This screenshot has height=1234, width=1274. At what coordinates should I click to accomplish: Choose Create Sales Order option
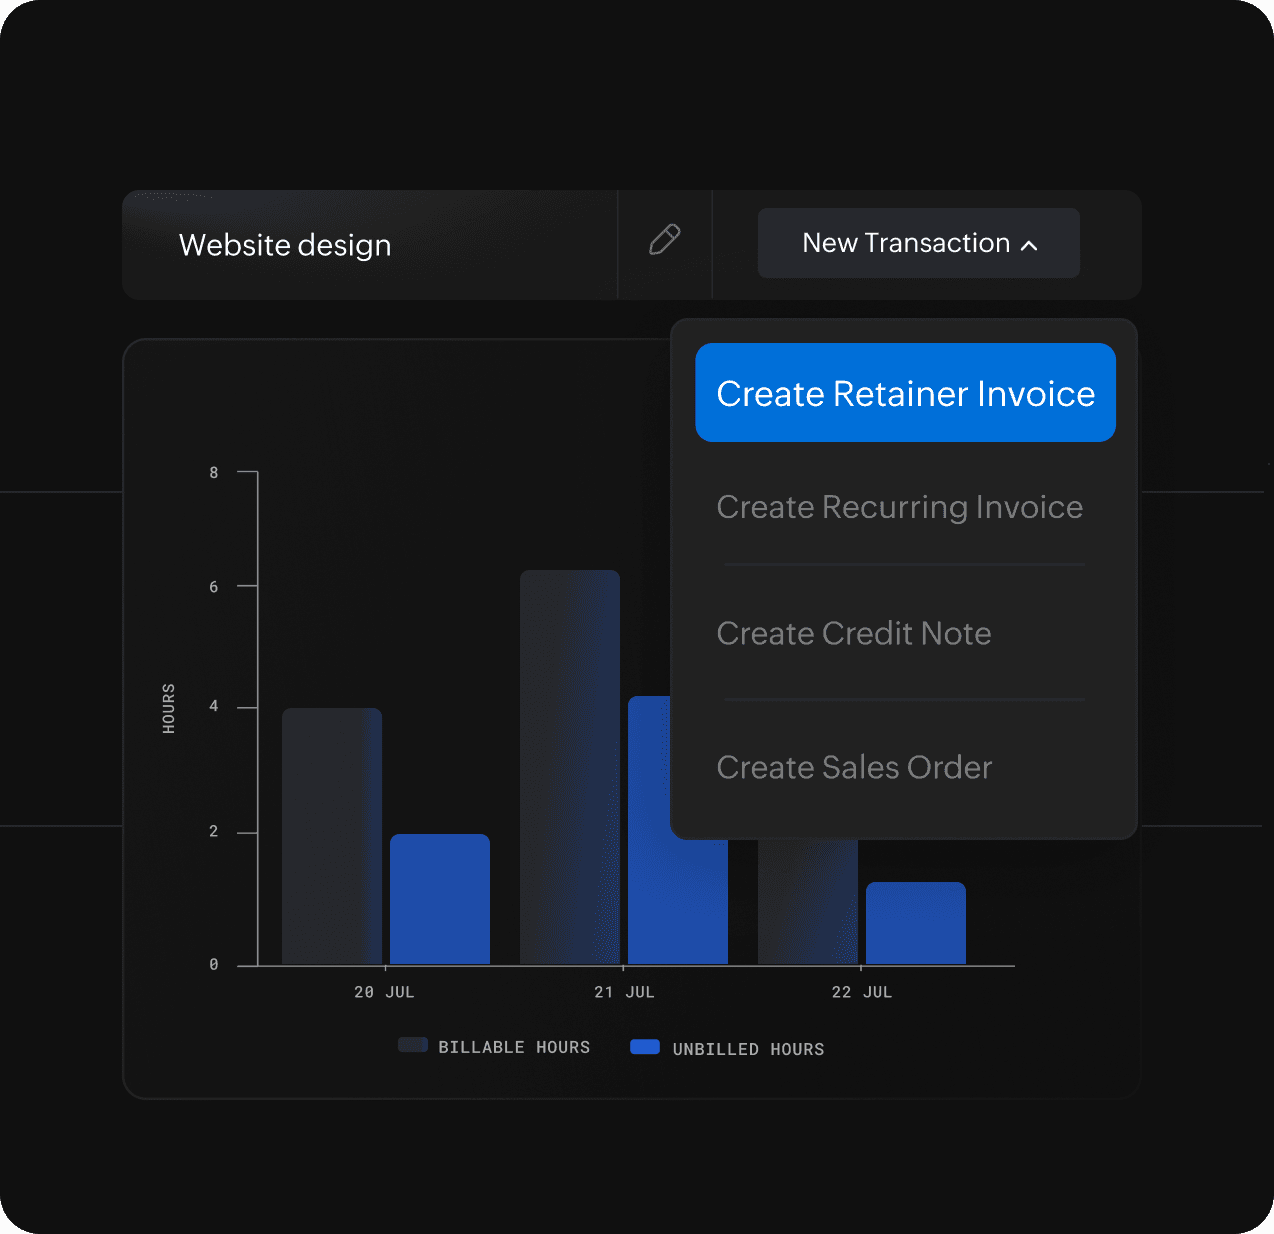point(854,767)
